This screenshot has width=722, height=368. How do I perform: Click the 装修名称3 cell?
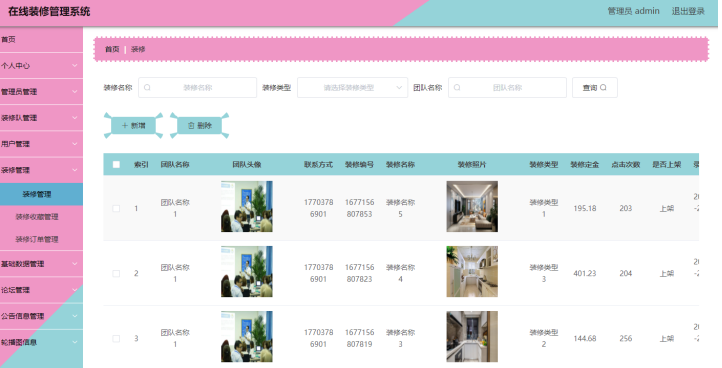400,339
